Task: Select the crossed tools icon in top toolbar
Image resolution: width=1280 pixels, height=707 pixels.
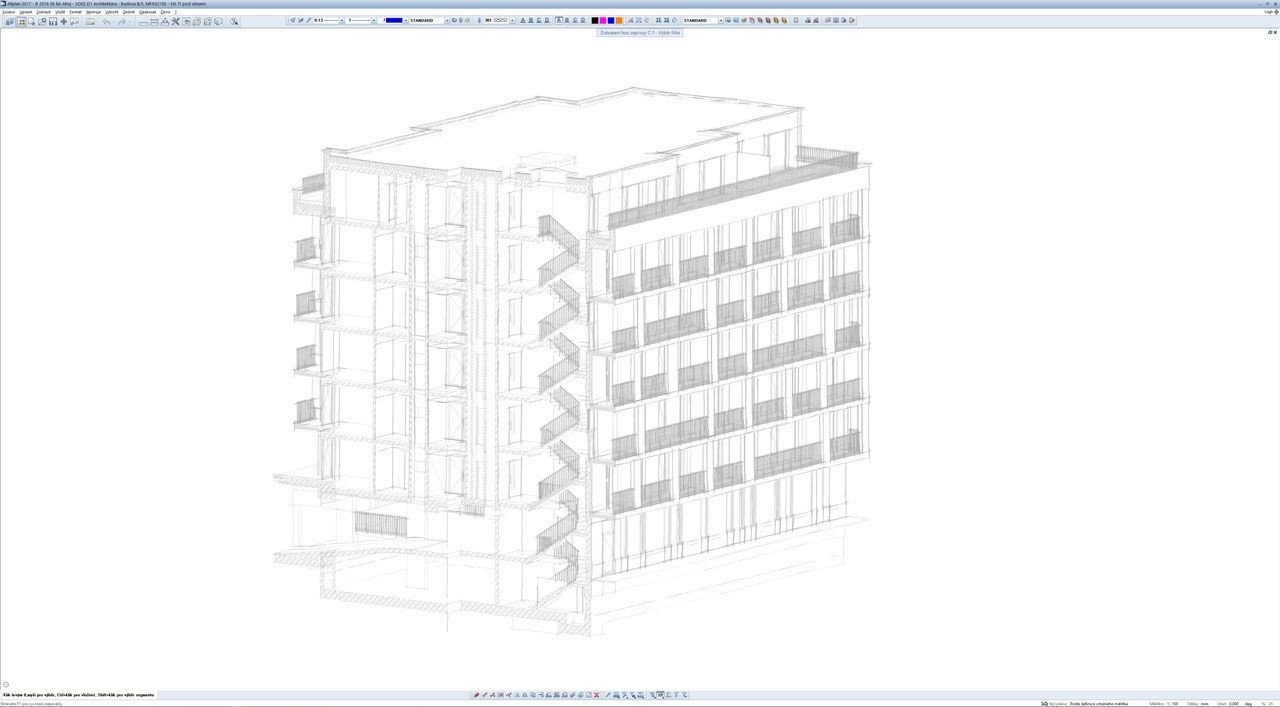Action: click(x=175, y=21)
